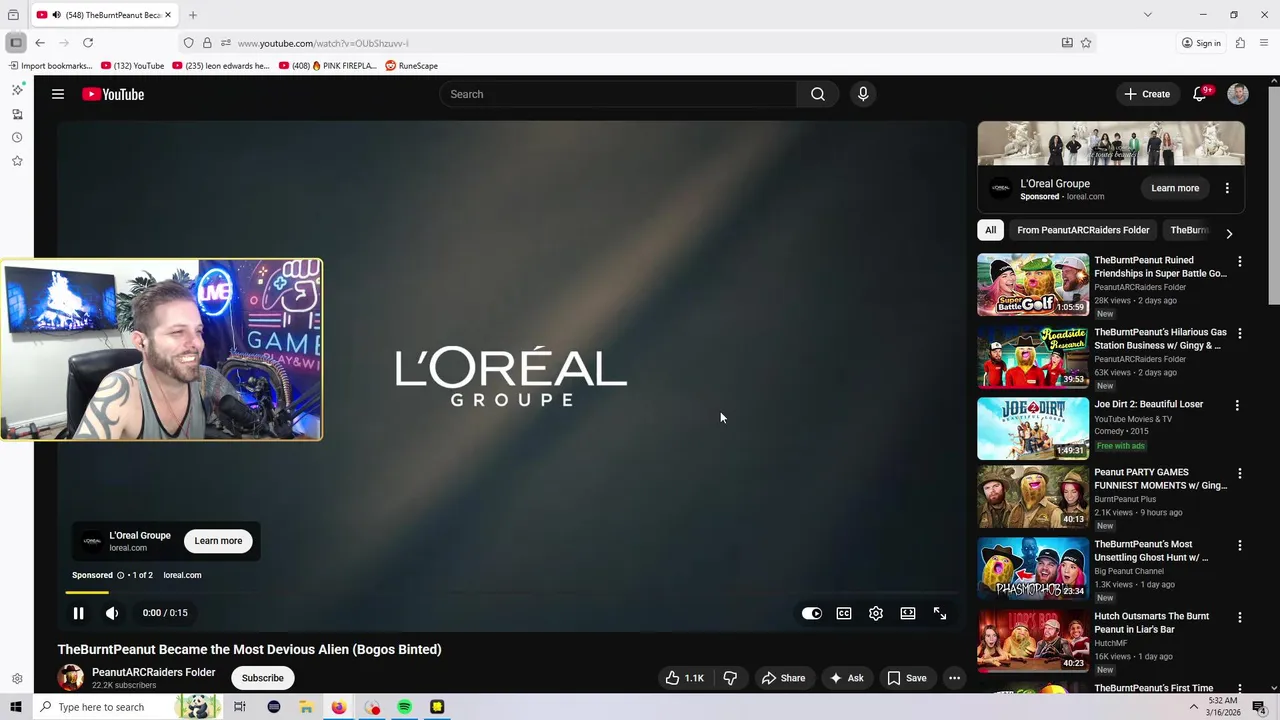Open options for sidebar L'Oreal ad

pyautogui.click(x=1227, y=188)
